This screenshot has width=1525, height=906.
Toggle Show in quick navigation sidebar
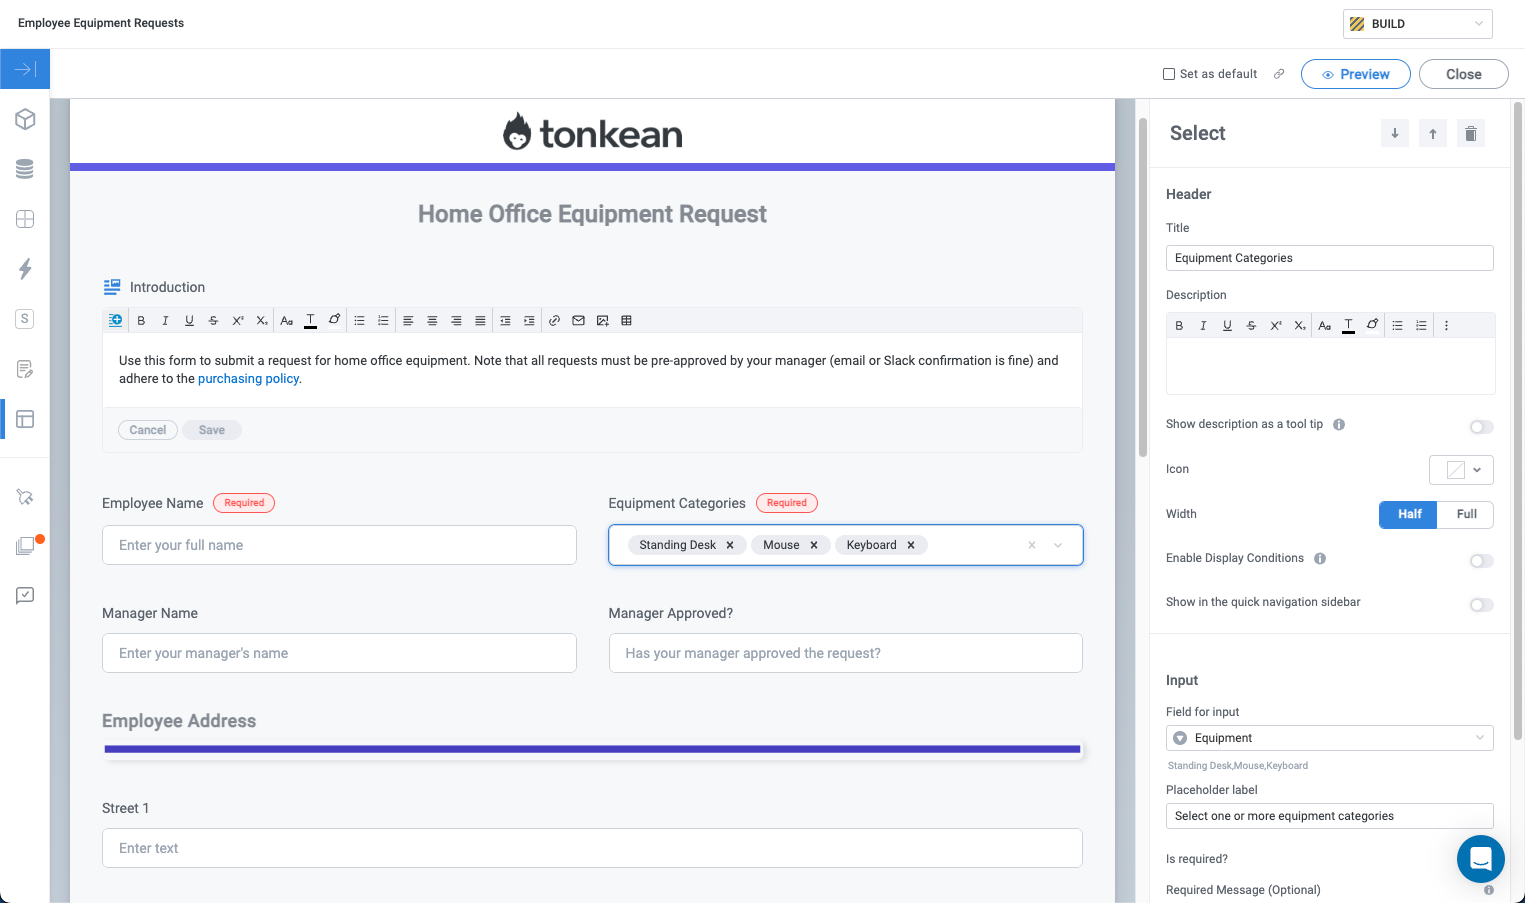(1482, 605)
